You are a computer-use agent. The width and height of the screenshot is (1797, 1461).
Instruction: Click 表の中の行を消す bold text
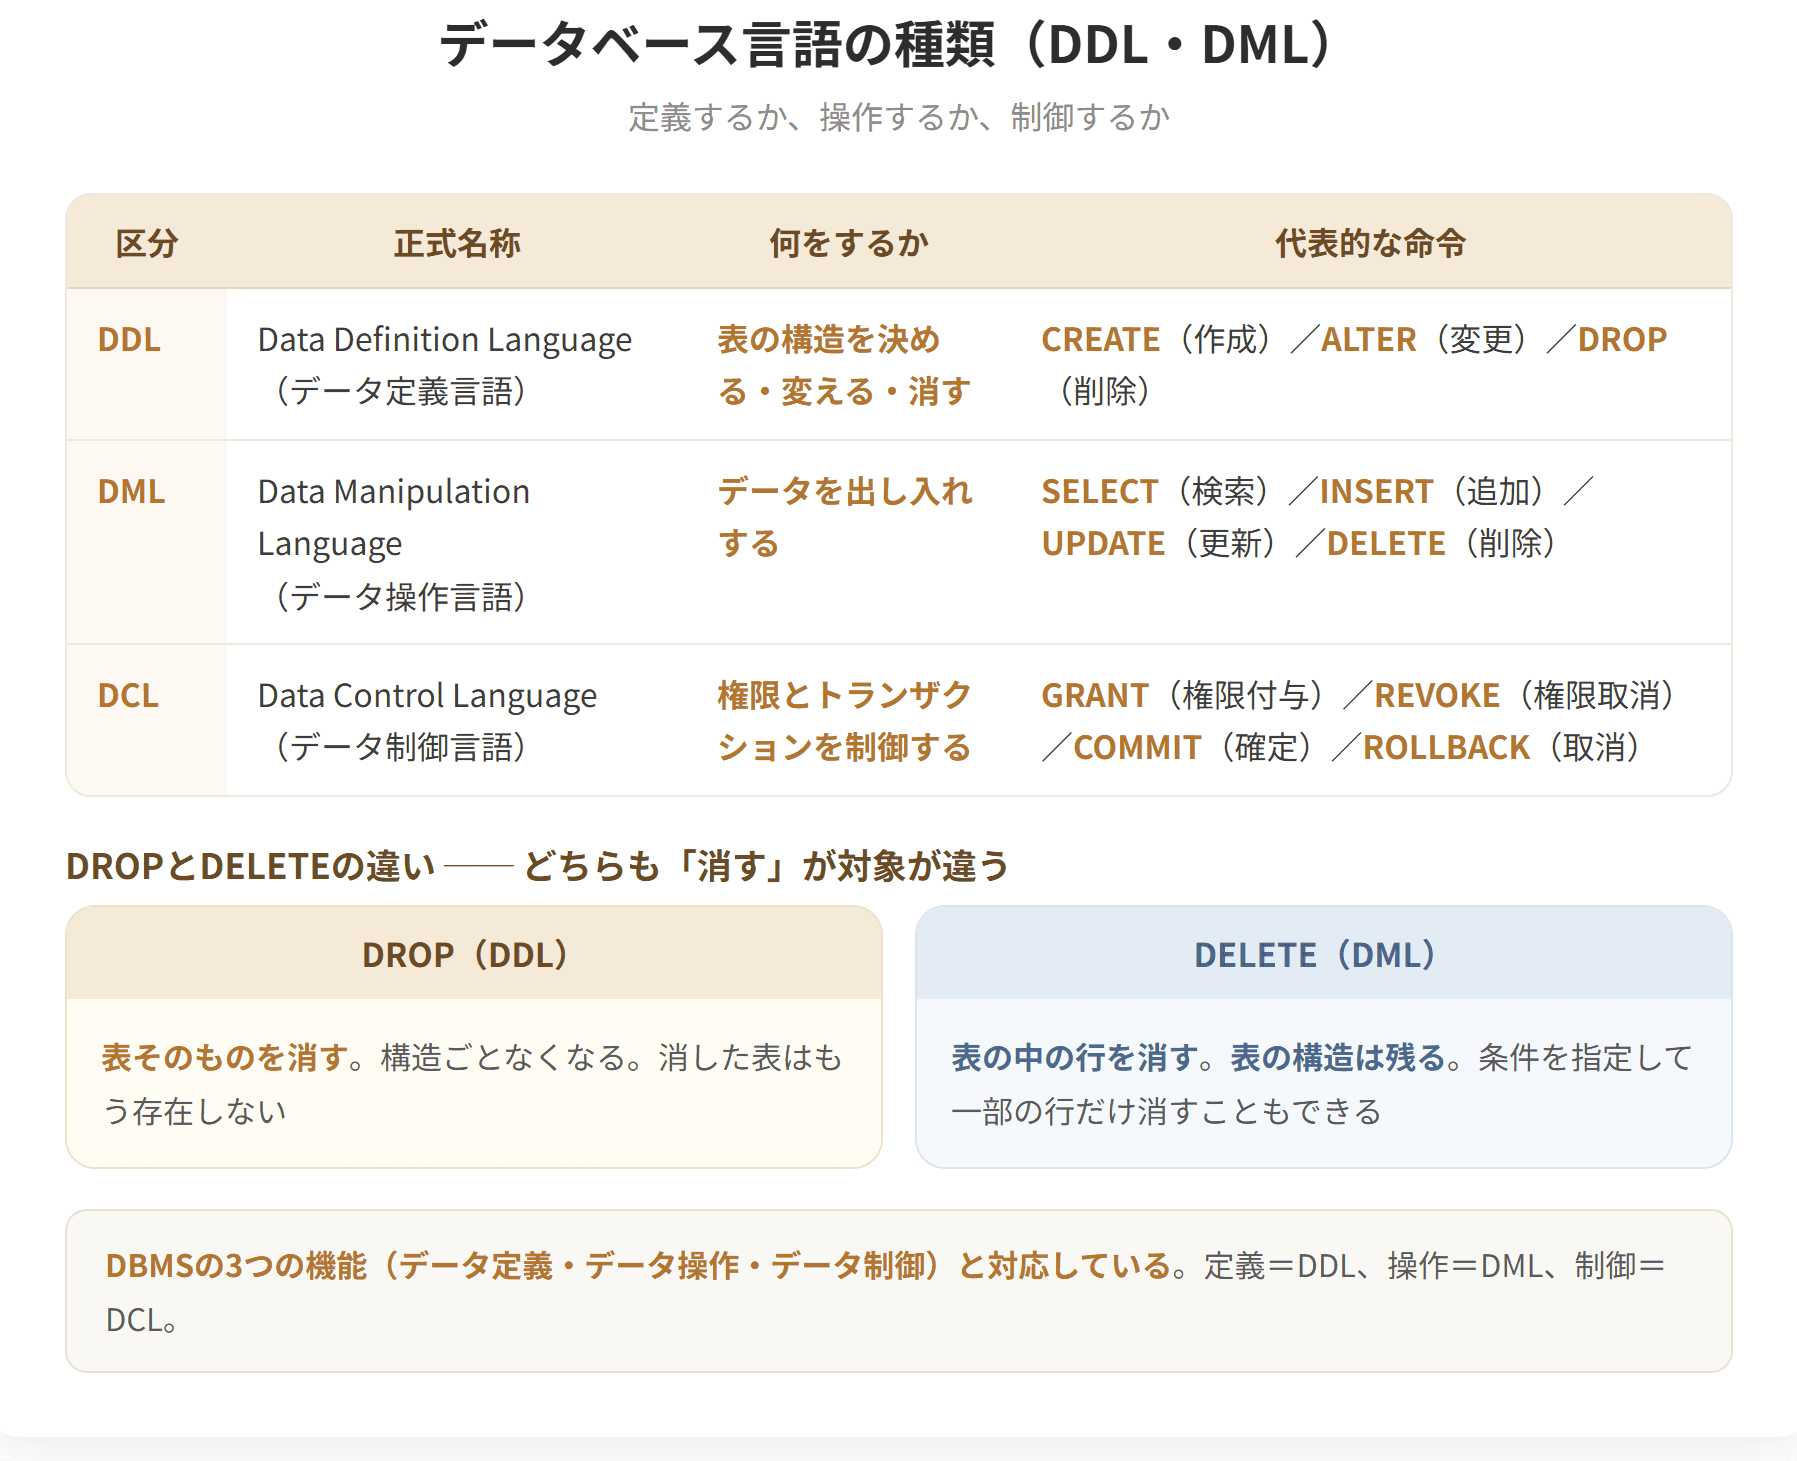click(x=1075, y=1057)
